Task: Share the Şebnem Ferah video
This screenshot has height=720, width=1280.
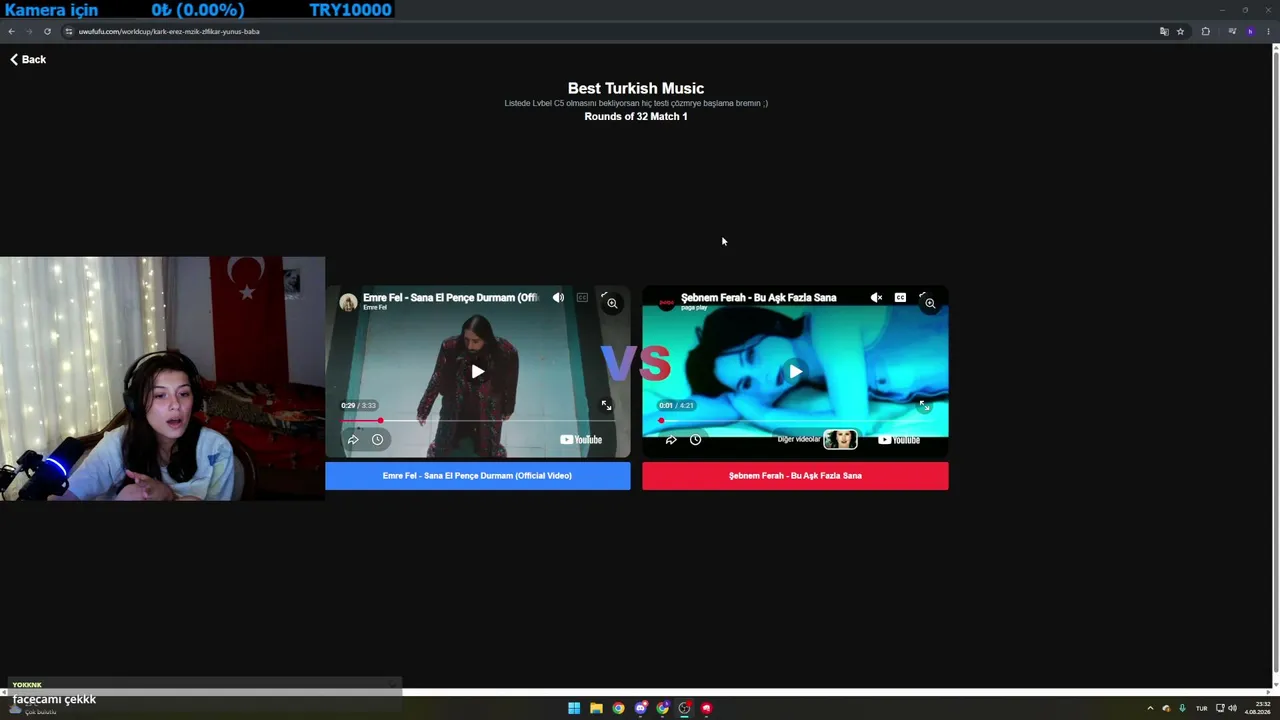Action: coord(671,440)
